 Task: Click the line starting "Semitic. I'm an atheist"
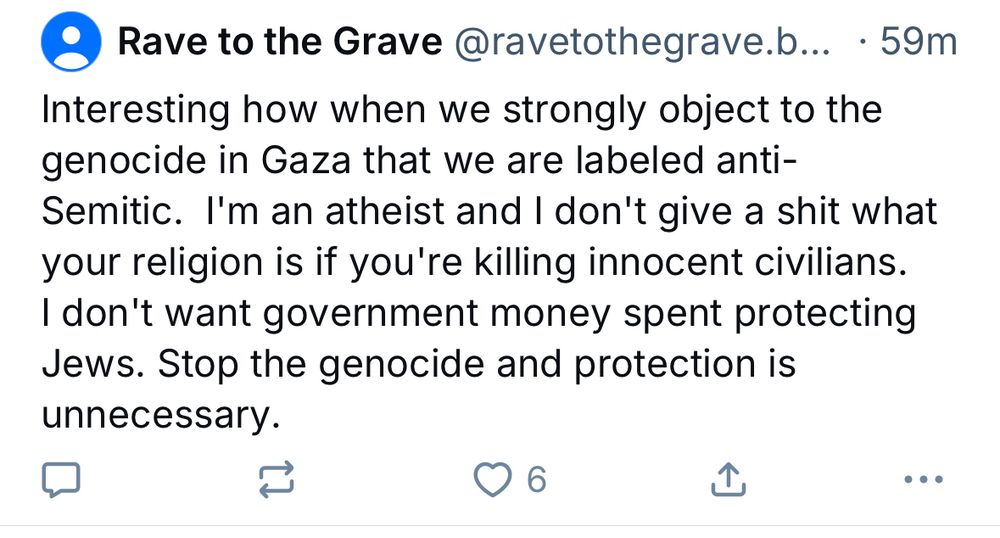tap(488, 212)
